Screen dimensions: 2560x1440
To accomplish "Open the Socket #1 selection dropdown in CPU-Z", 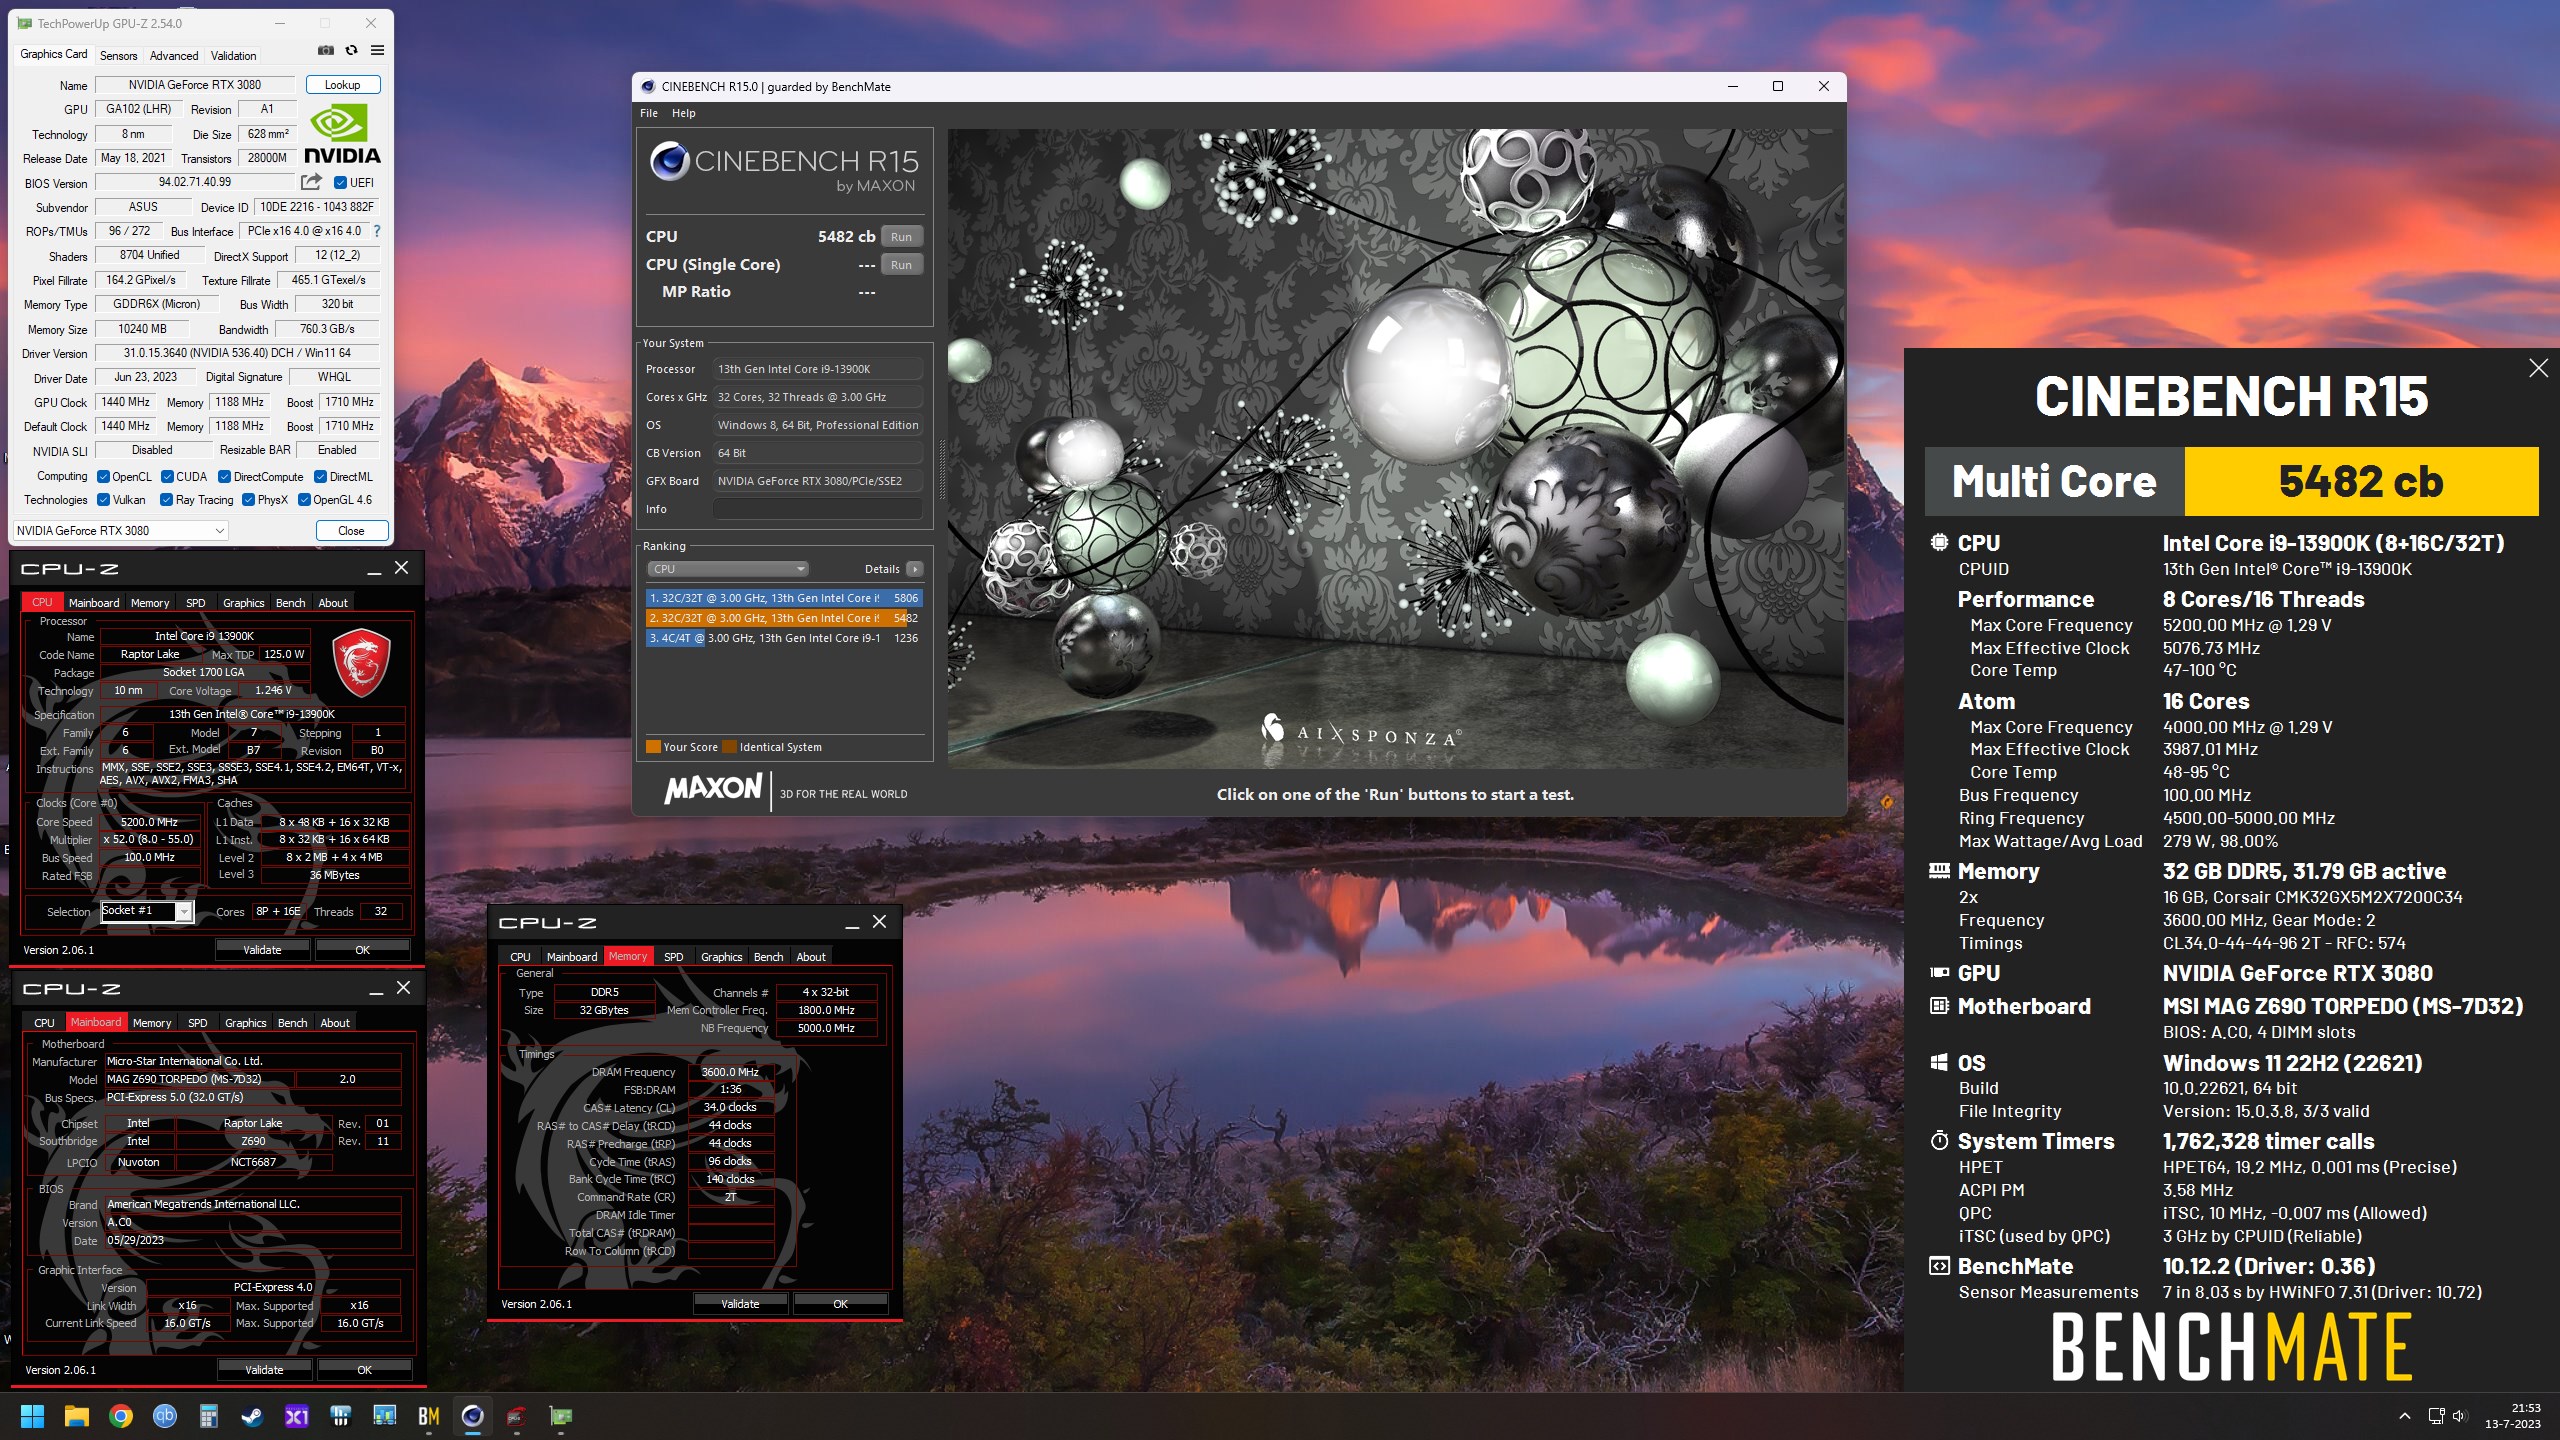I will (146, 911).
